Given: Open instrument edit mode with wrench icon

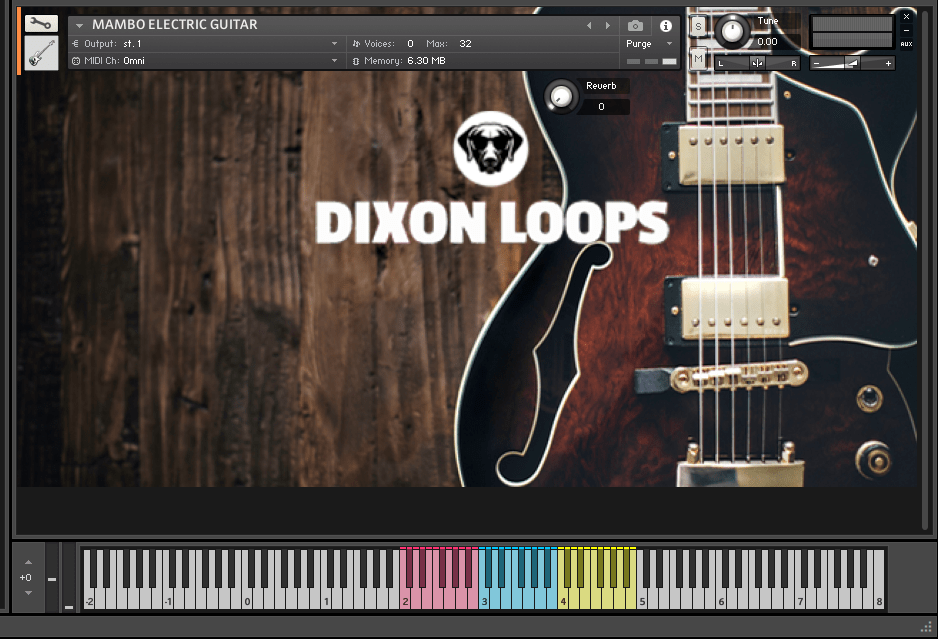Looking at the screenshot, I should click(x=41, y=23).
